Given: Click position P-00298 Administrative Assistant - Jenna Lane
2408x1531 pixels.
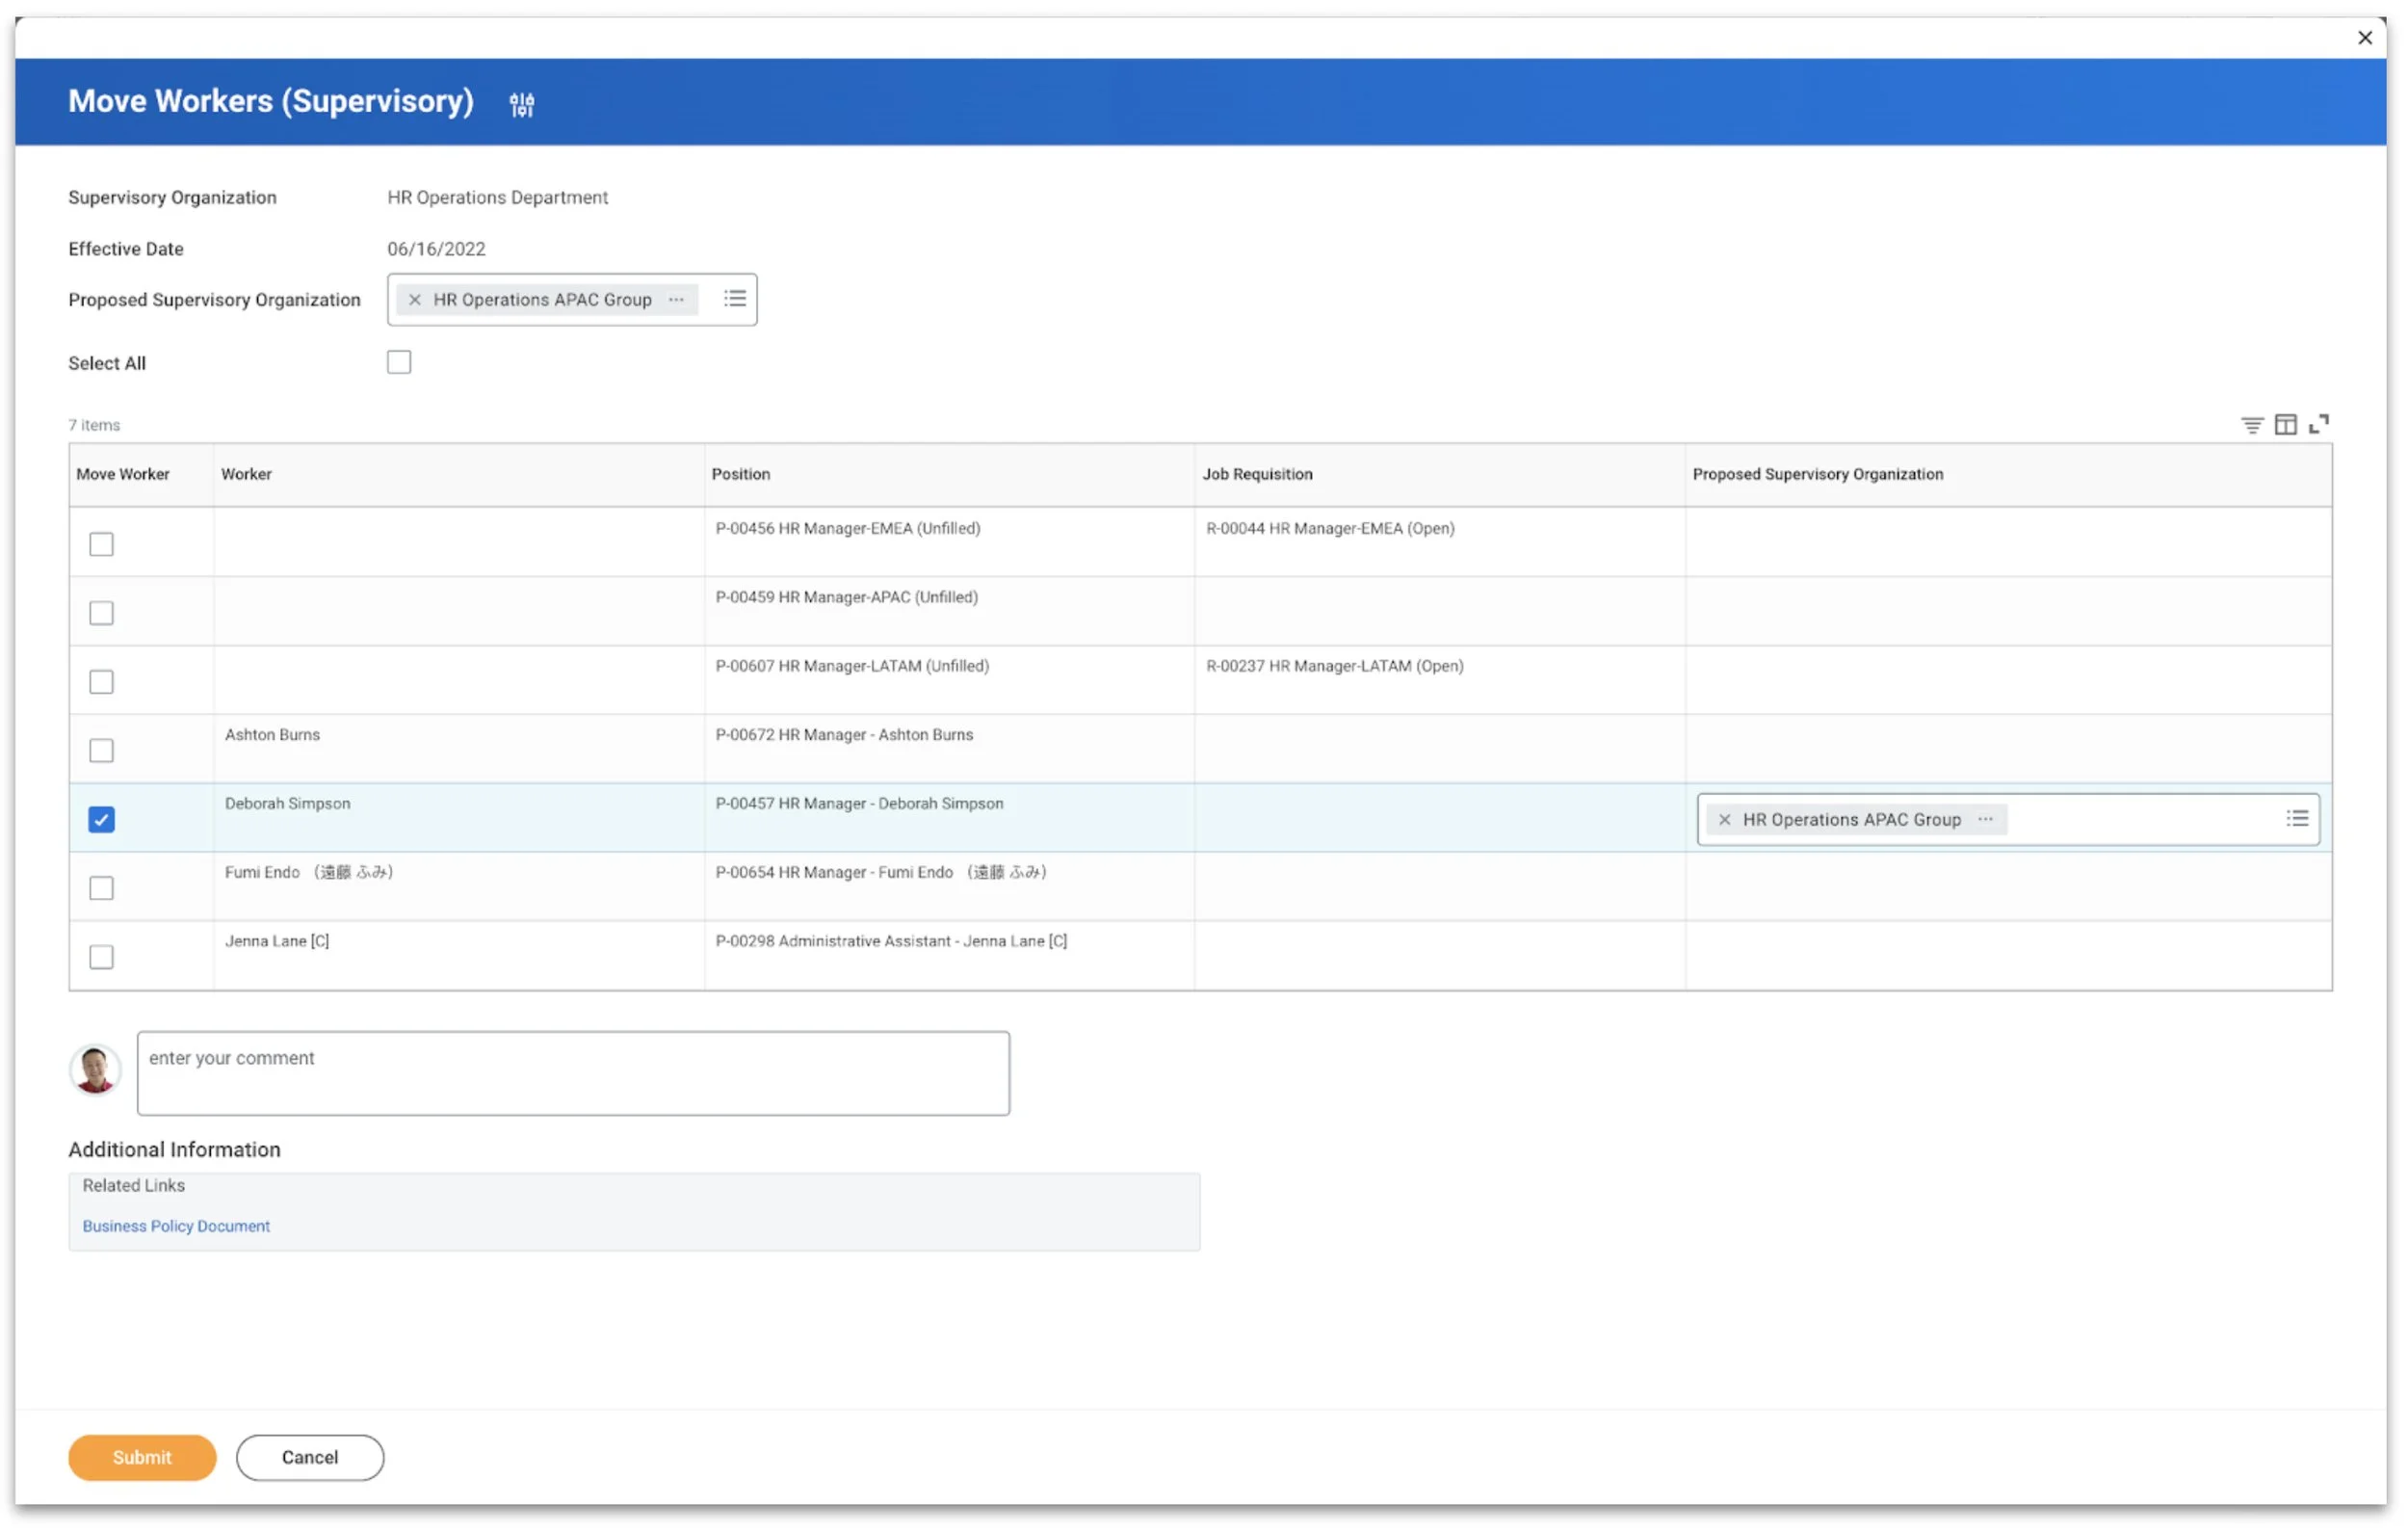Looking at the screenshot, I should (x=891, y=941).
